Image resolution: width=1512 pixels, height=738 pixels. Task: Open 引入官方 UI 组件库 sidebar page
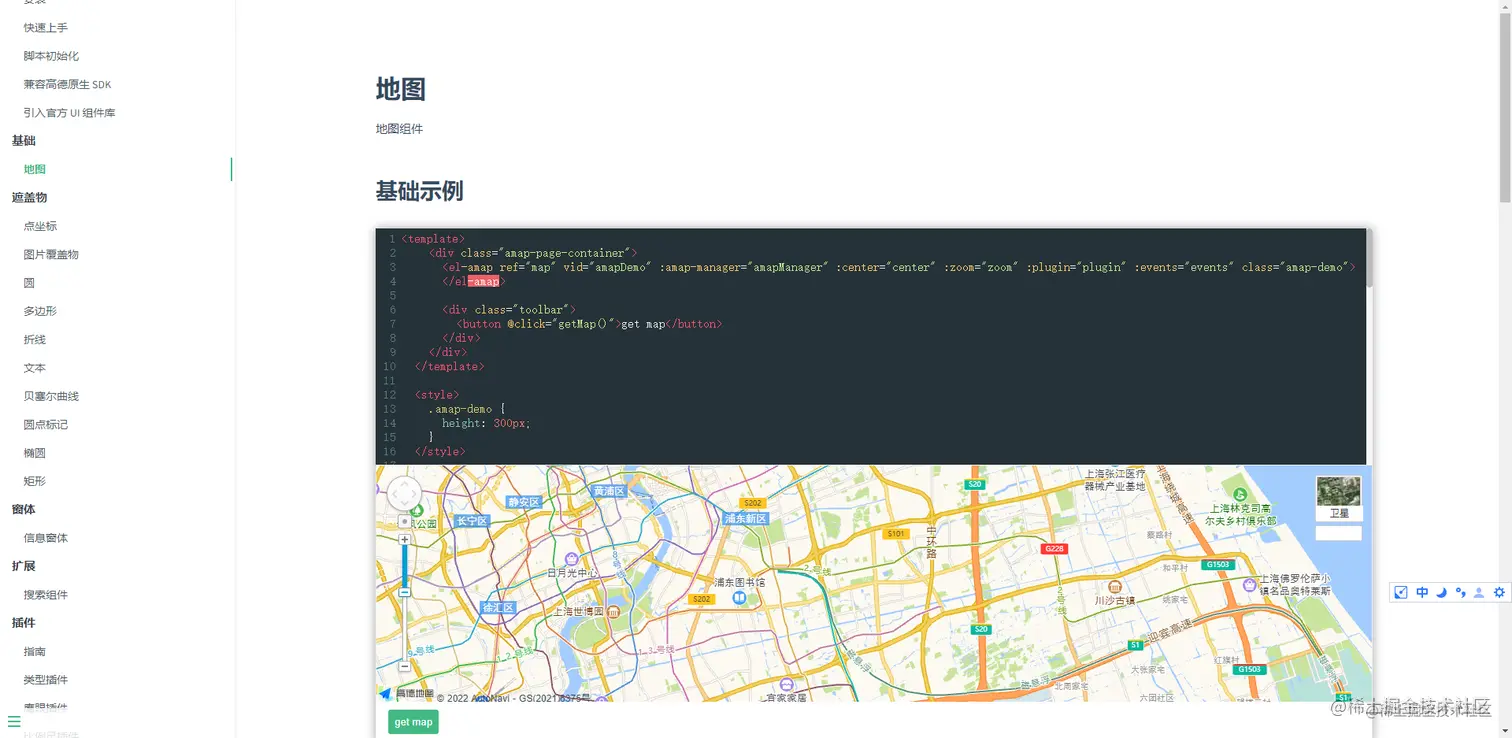coord(70,113)
